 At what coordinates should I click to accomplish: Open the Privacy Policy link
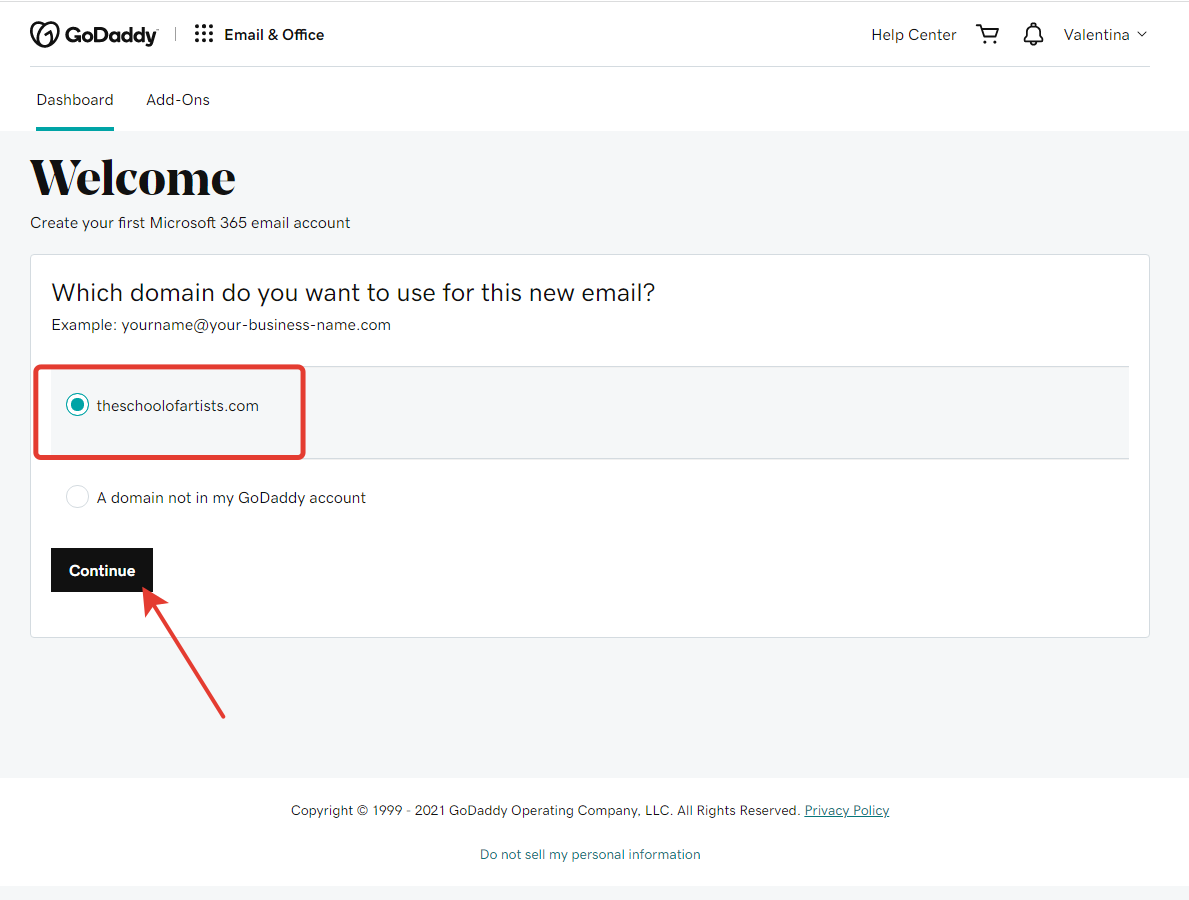pyautogui.click(x=846, y=811)
